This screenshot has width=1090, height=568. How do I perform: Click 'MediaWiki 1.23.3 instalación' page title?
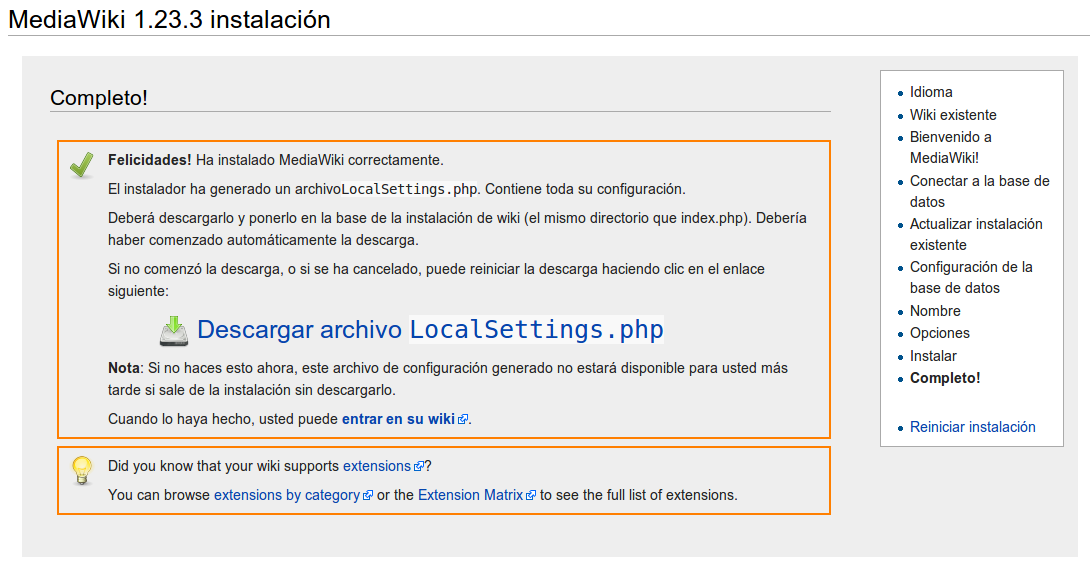[169, 19]
